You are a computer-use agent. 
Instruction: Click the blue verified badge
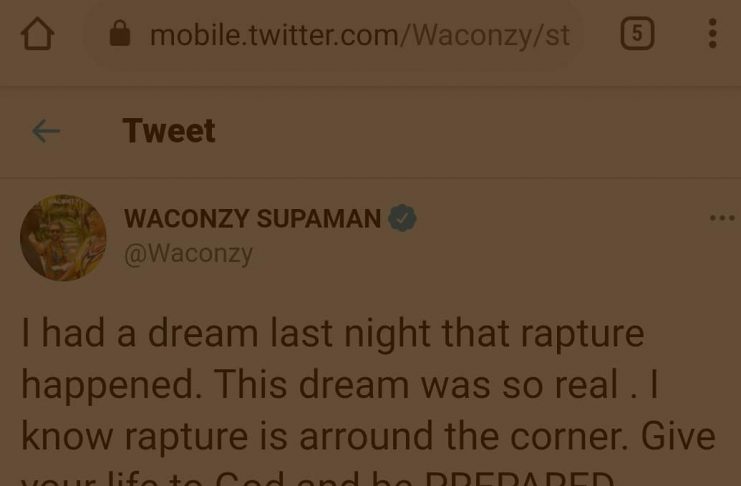point(402,218)
